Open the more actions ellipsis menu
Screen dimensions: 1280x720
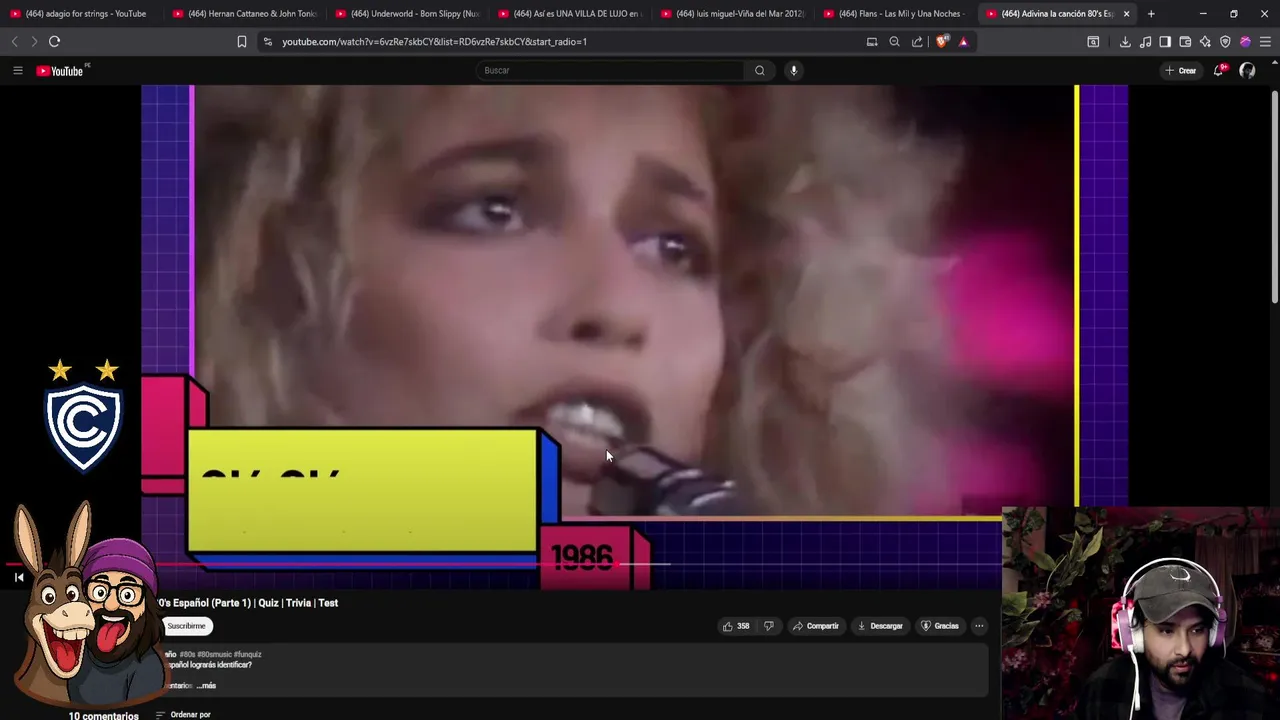(x=979, y=626)
